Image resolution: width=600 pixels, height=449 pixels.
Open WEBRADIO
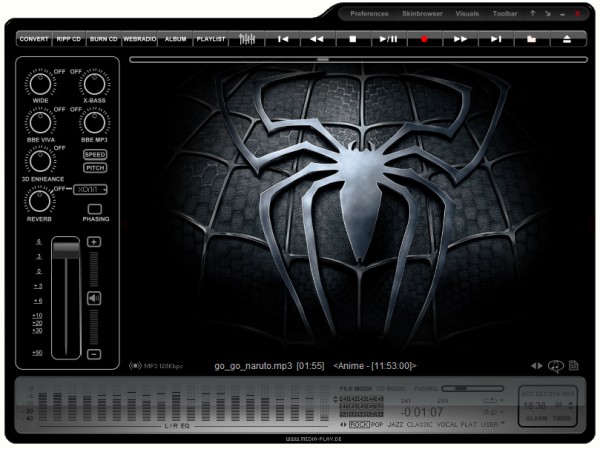140,39
